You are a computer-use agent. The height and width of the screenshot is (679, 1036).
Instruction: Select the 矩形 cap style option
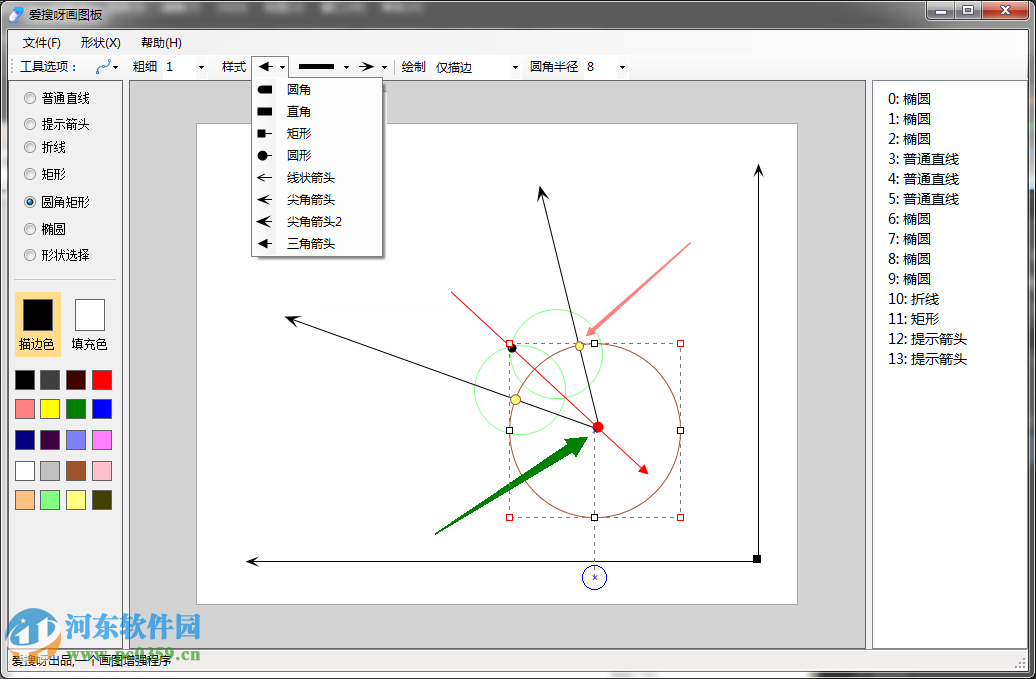[300, 133]
